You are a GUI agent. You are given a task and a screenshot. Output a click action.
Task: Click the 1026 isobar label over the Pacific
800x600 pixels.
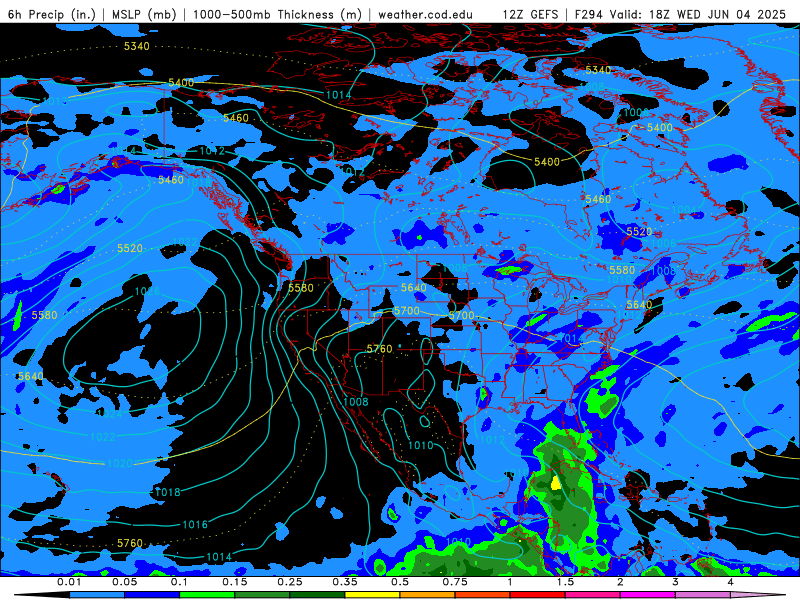coord(147,291)
